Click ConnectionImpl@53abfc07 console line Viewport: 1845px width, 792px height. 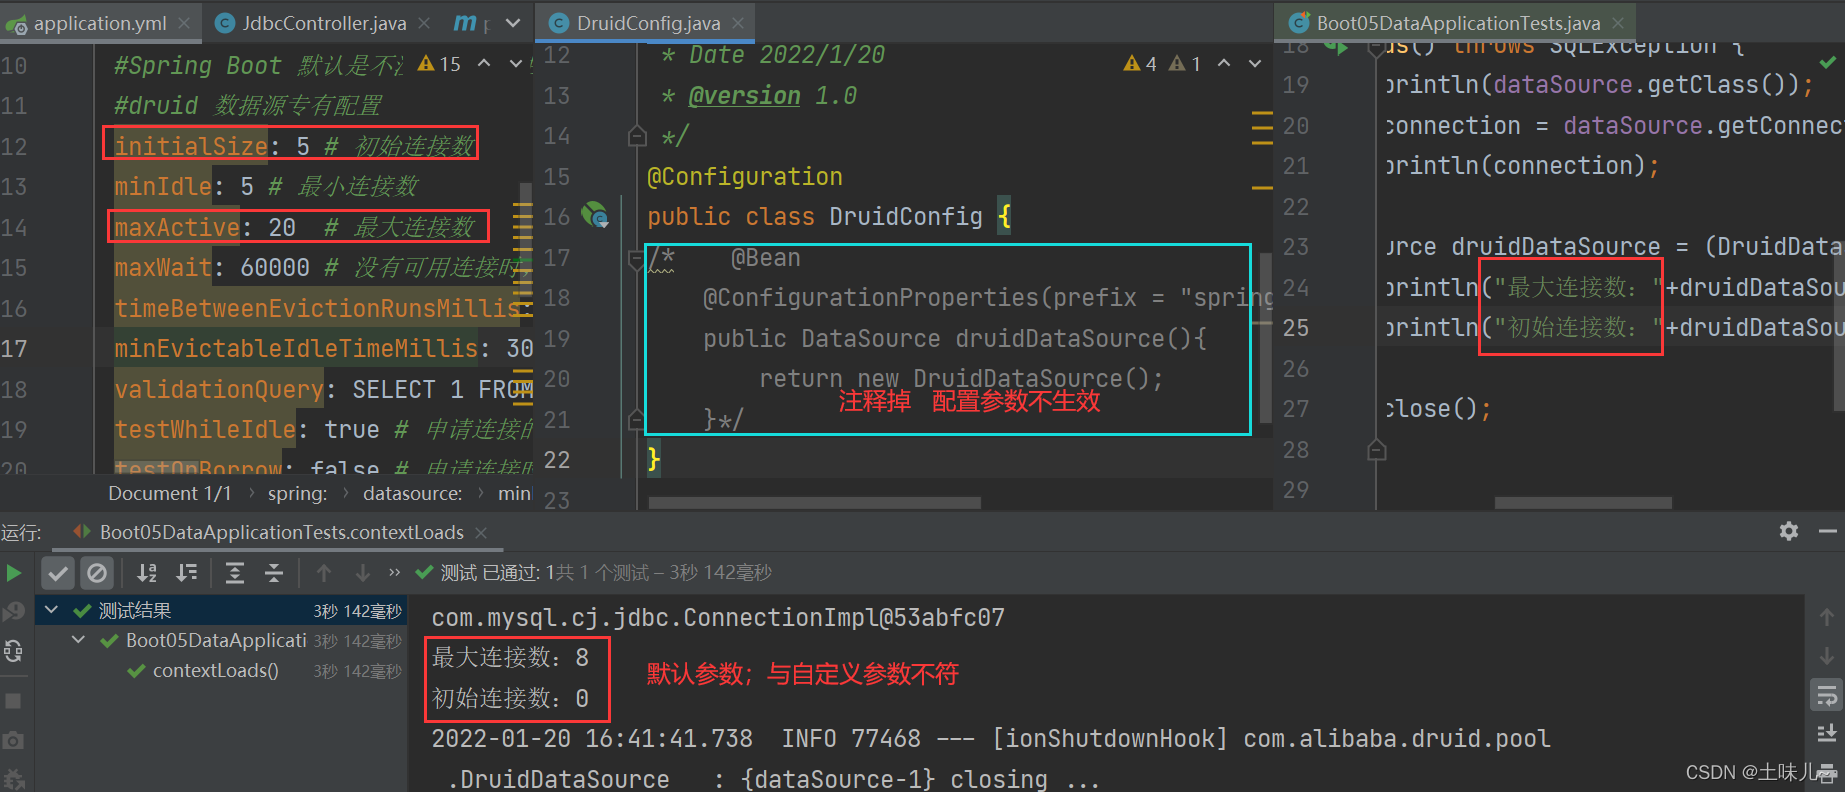point(718,618)
